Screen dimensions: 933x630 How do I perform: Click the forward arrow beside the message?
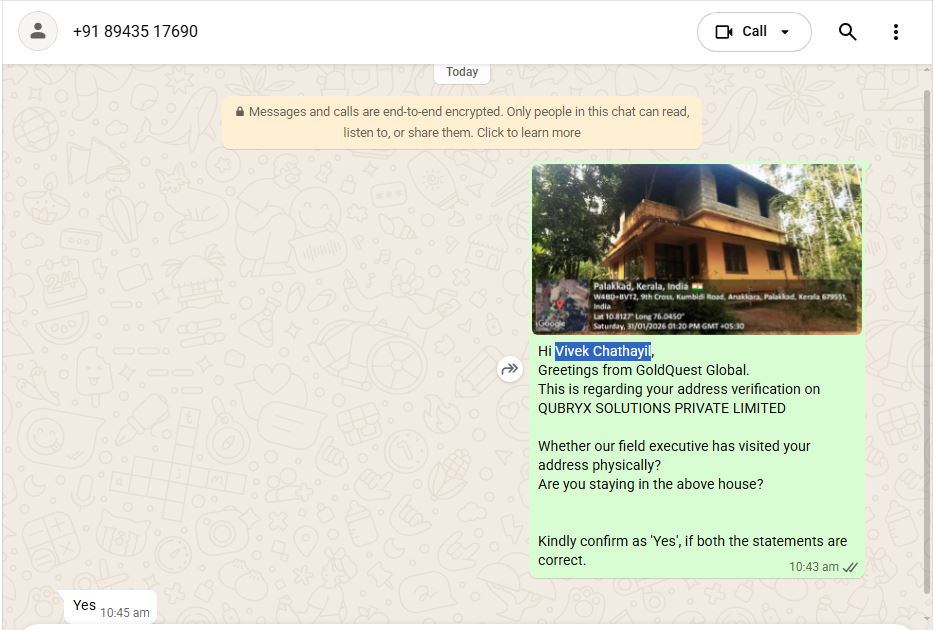click(510, 370)
